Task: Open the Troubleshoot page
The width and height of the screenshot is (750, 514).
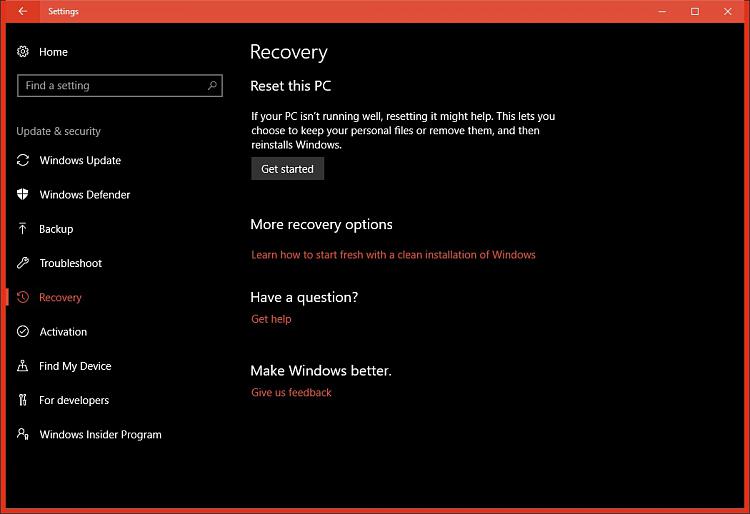Action: tap(70, 263)
